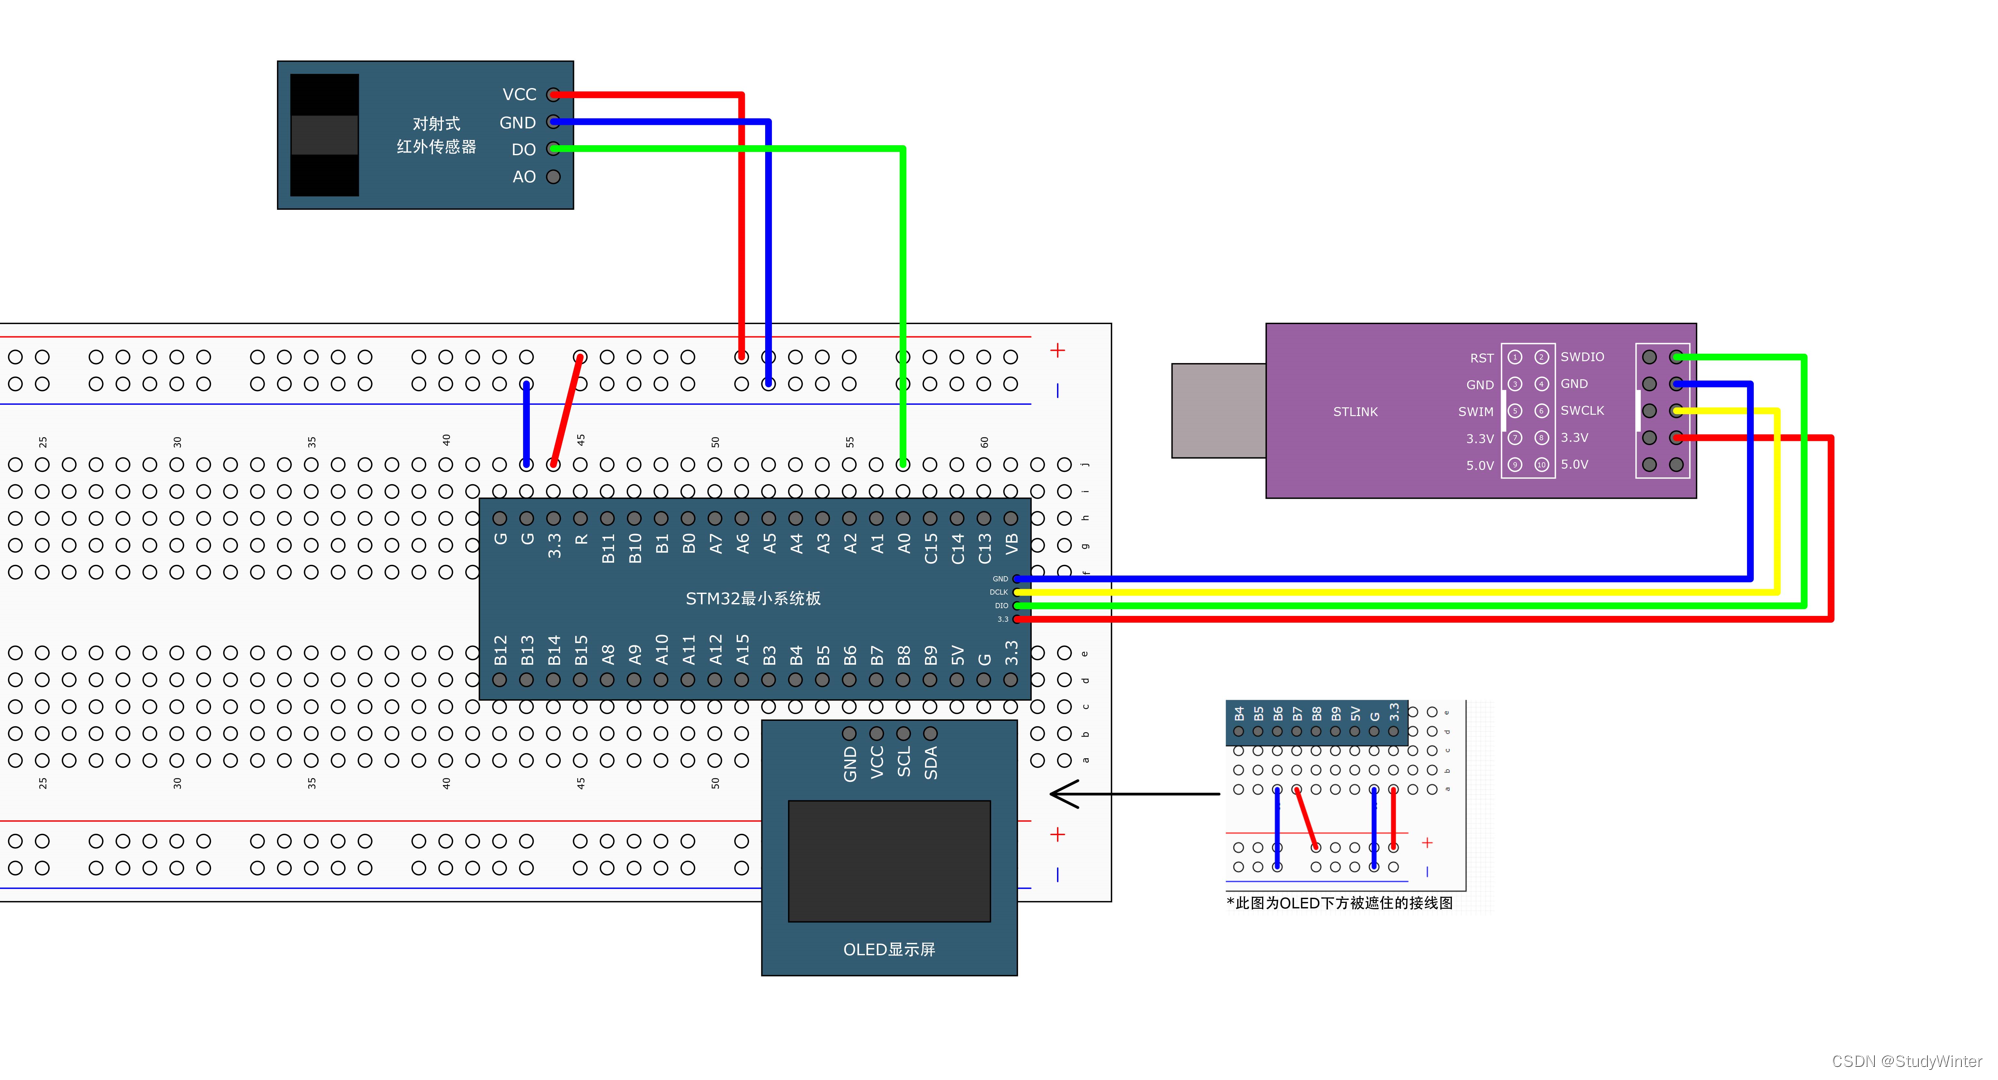
Task: Select the gray USB connector of the STLINK
Action: pos(1219,411)
